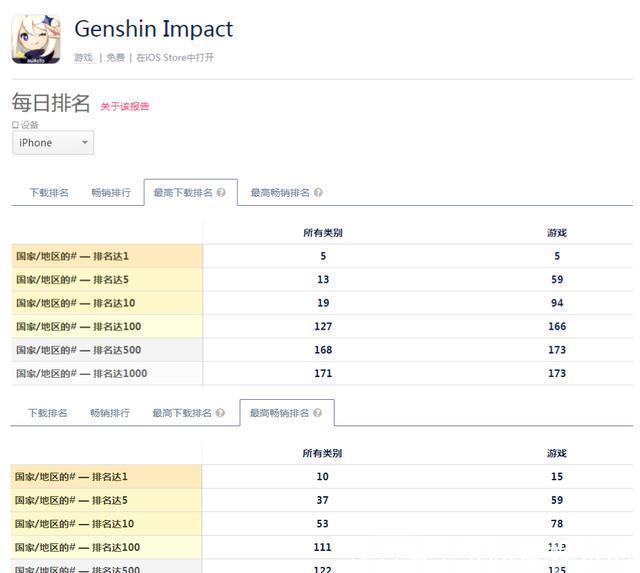
Task: Click value 168 in download table
Action: 323,350
